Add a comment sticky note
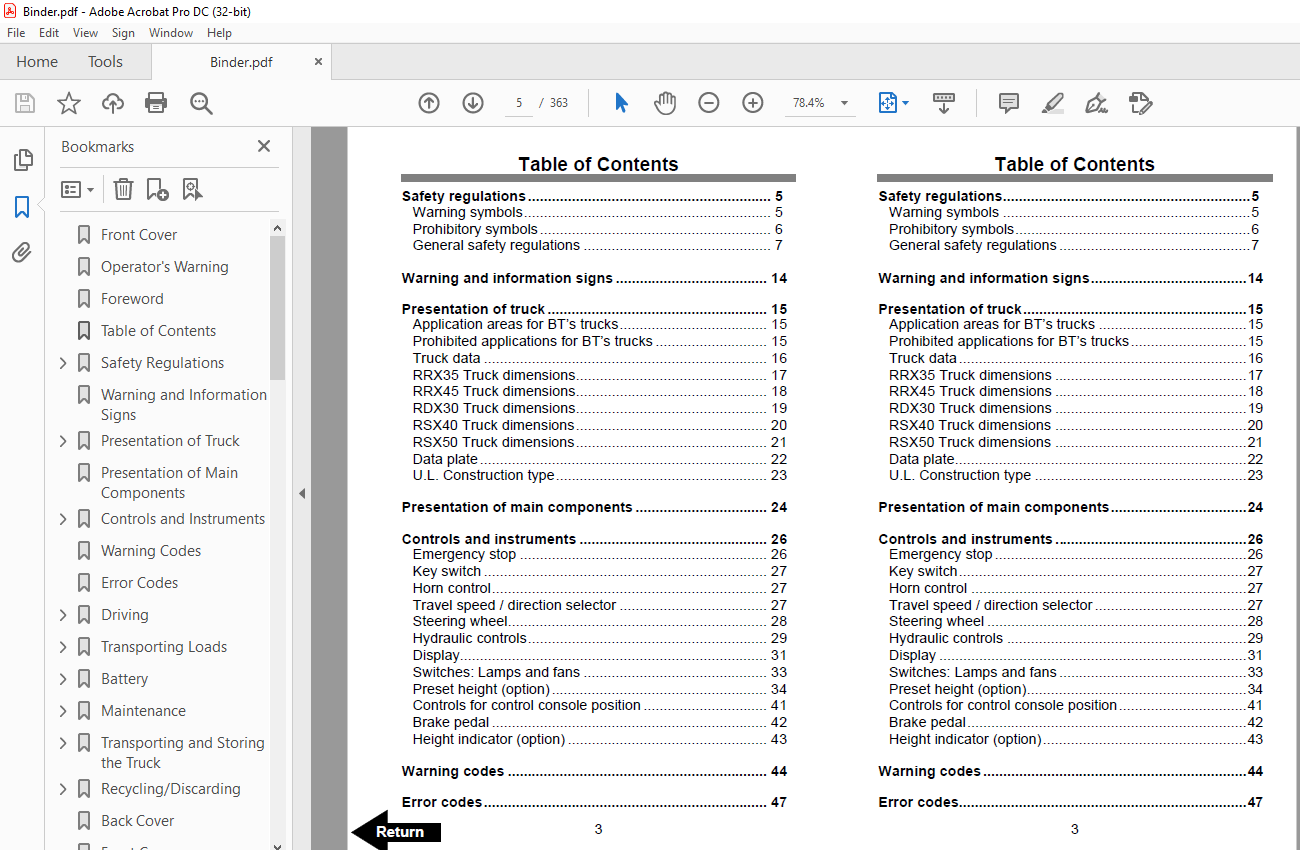The image size is (1300, 850). click(x=1009, y=103)
